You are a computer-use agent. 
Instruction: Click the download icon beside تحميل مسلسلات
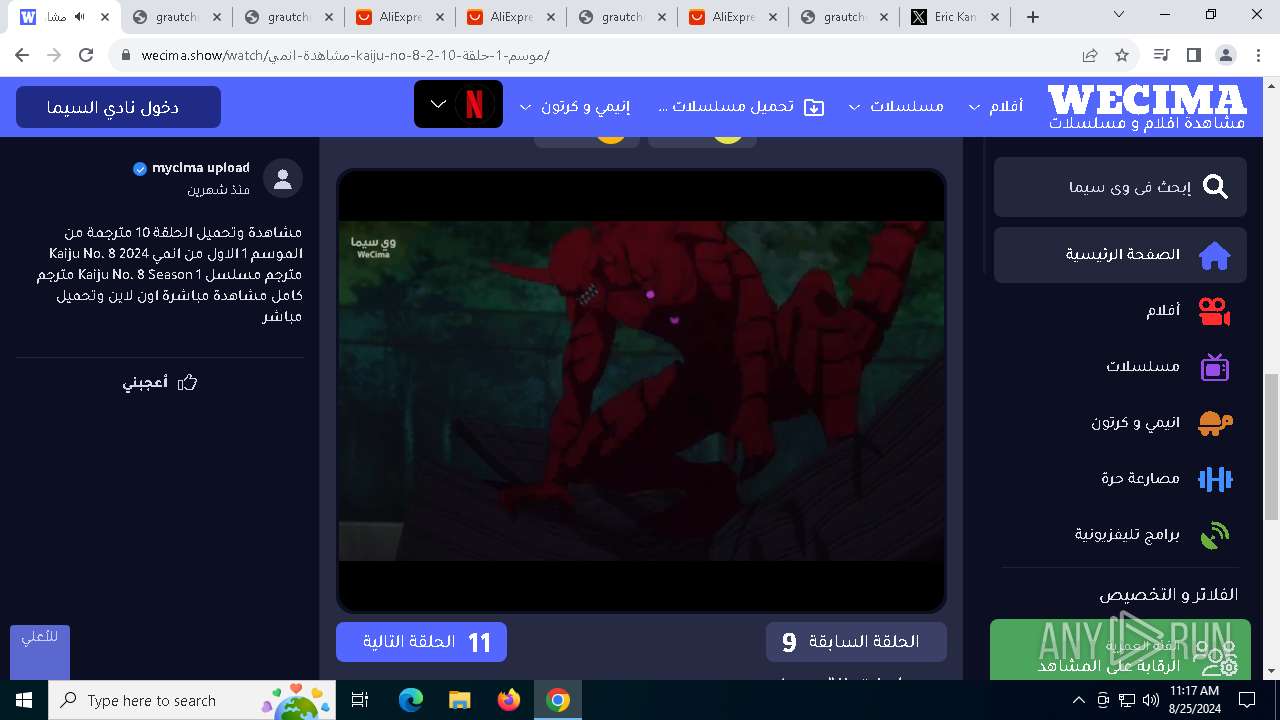tap(814, 106)
